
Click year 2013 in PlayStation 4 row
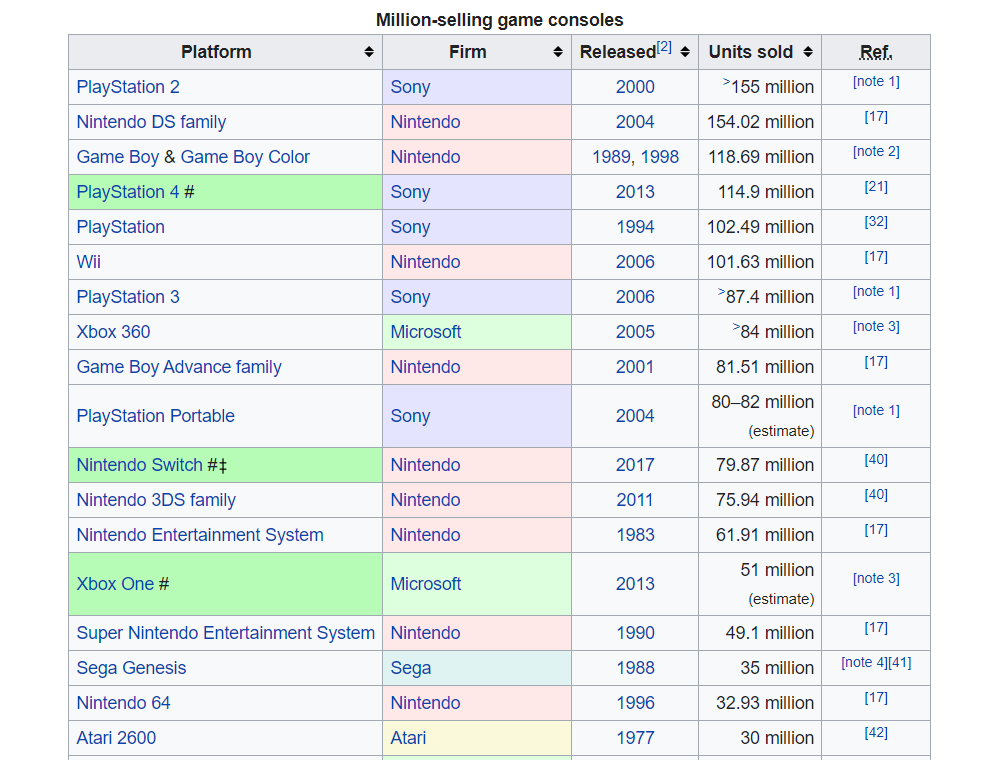pos(634,193)
